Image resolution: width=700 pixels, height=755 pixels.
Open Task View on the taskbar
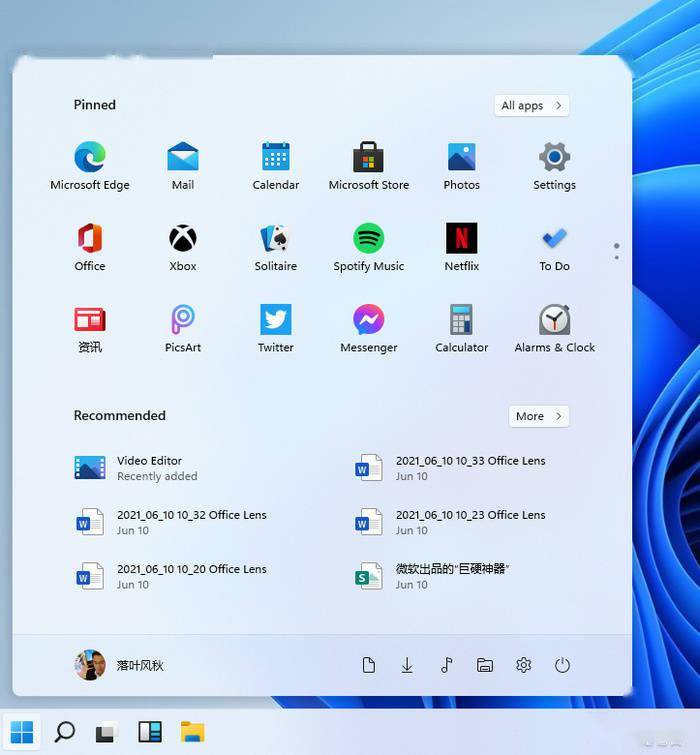pos(106,732)
